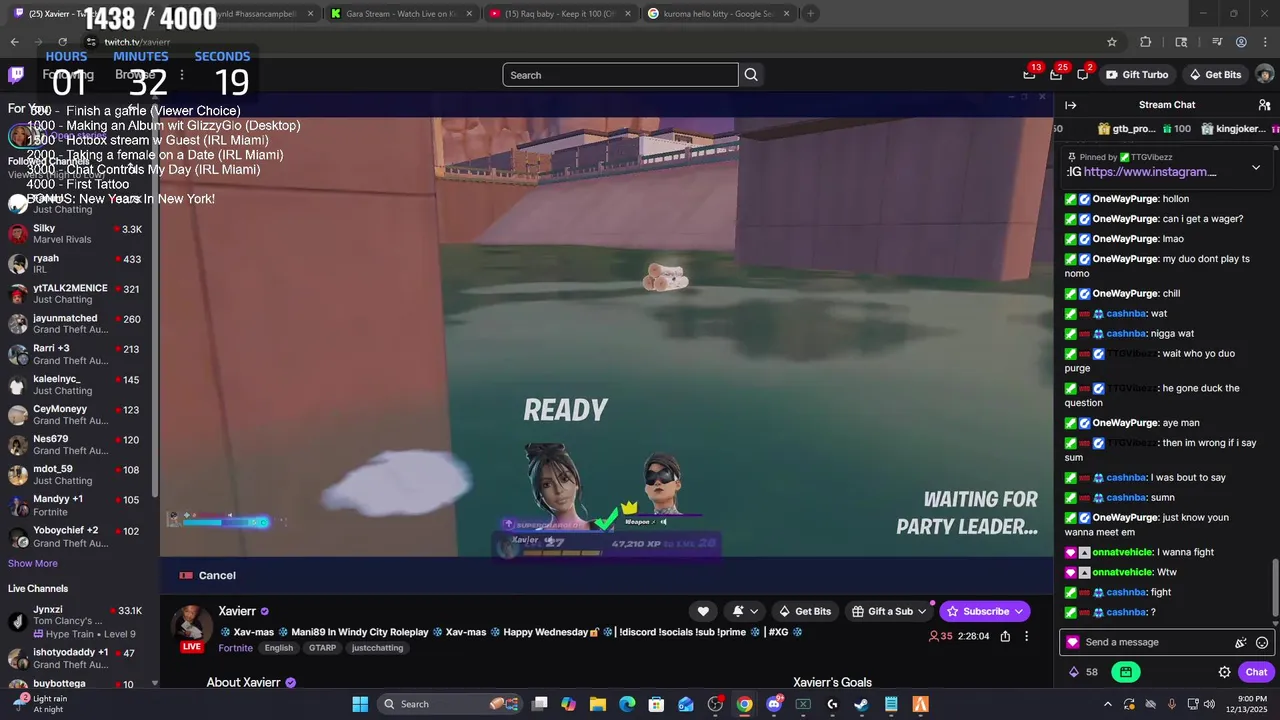The width and height of the screenshot is (1280, 720).
Task: Open the Browse menu item
Action: (135, 75)
